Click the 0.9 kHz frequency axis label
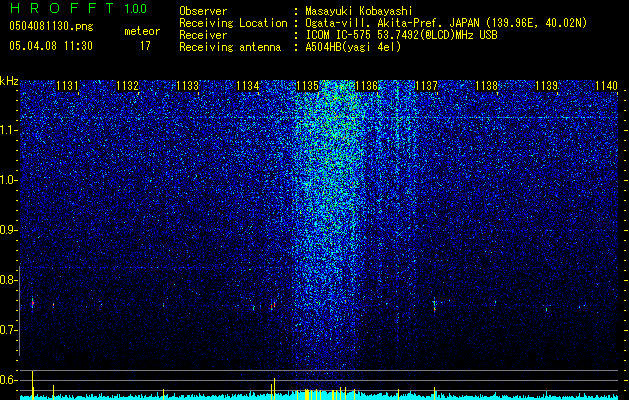629x400 pixels. tap(8, 230)
